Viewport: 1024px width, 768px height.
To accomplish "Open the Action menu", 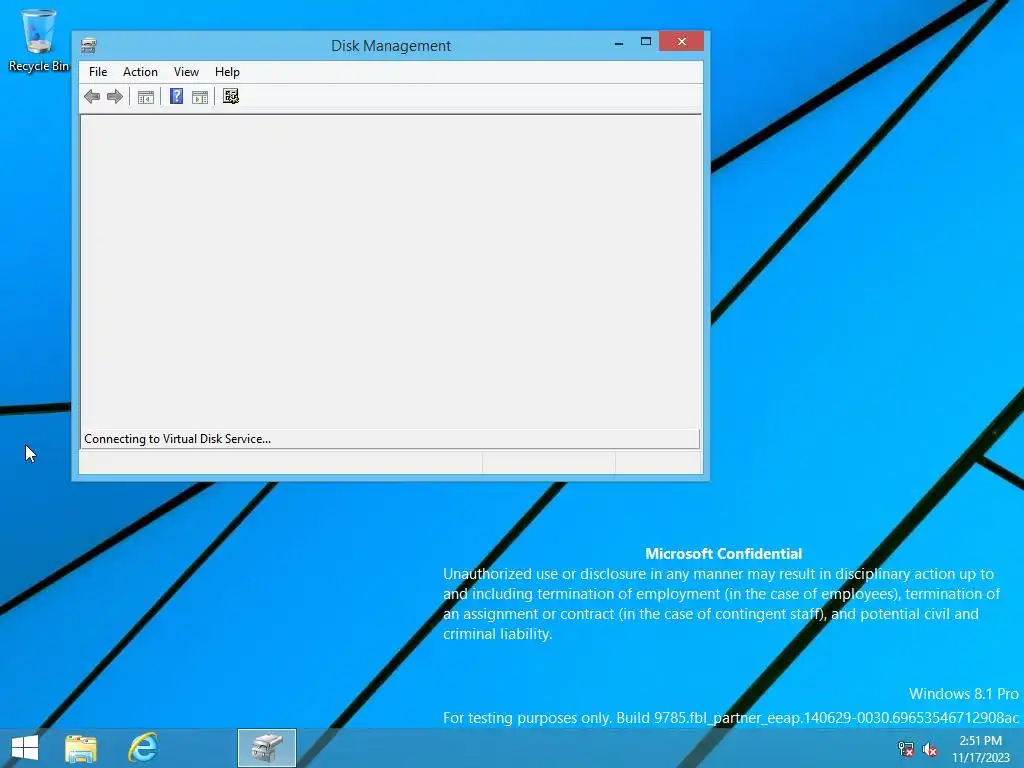I will coord(140,72).
